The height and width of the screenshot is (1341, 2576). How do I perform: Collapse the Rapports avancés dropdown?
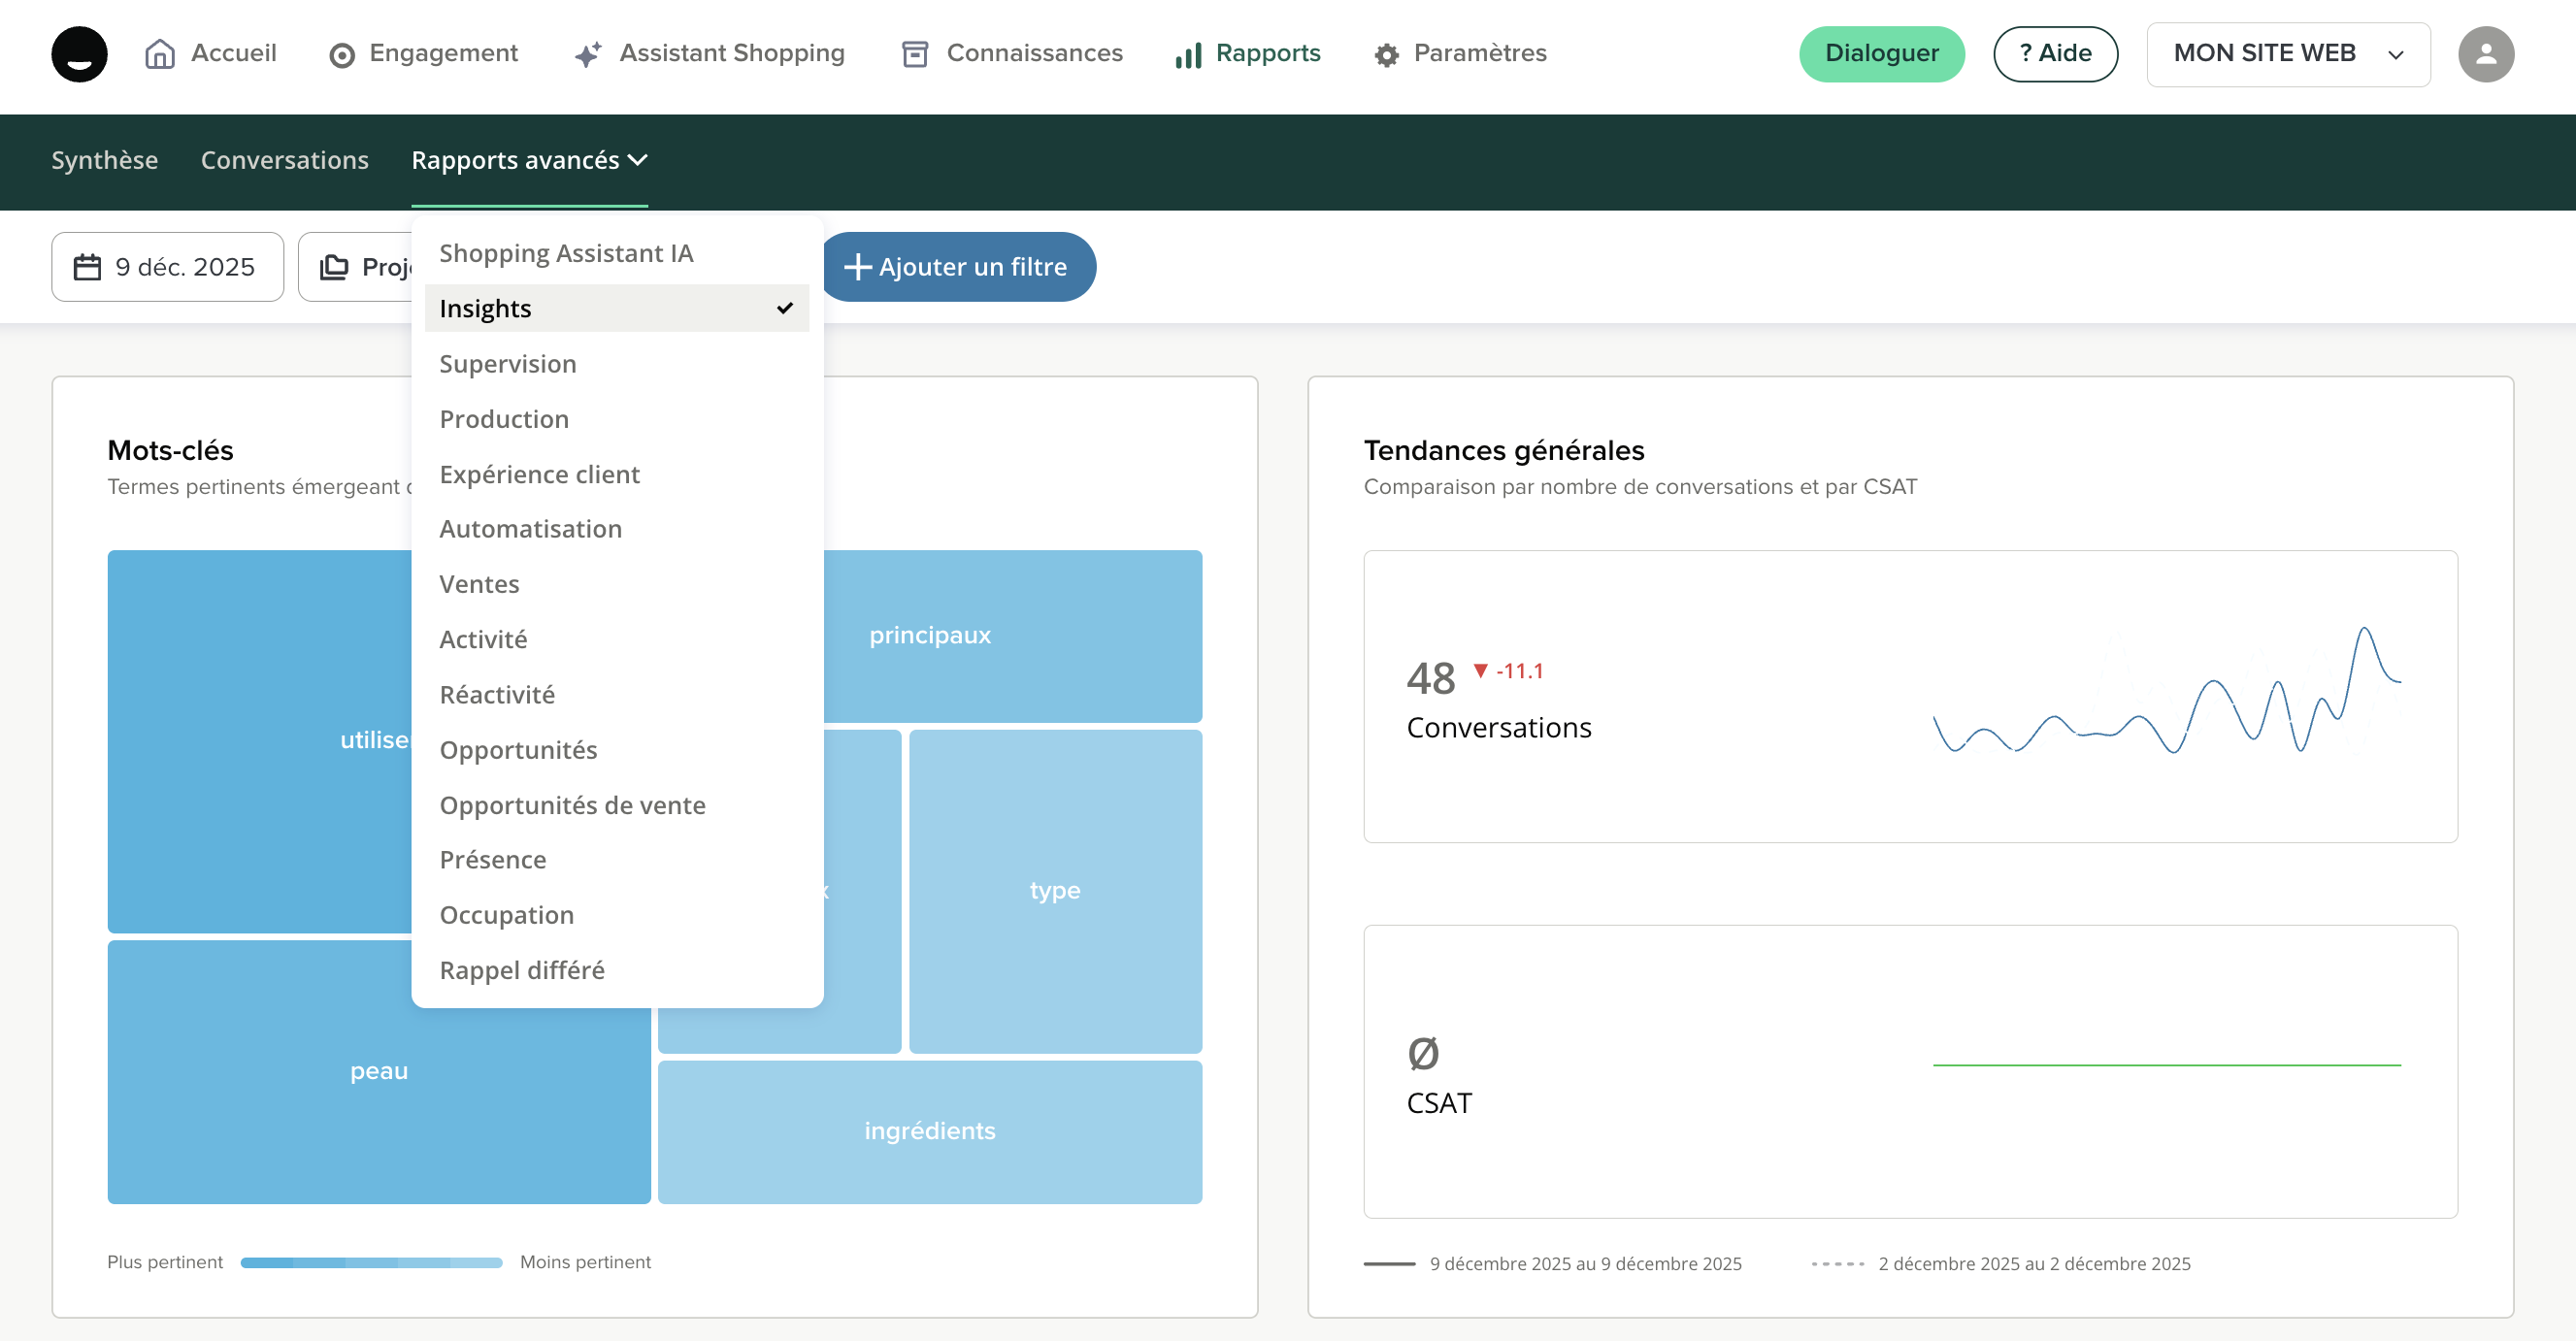[529, 160]
